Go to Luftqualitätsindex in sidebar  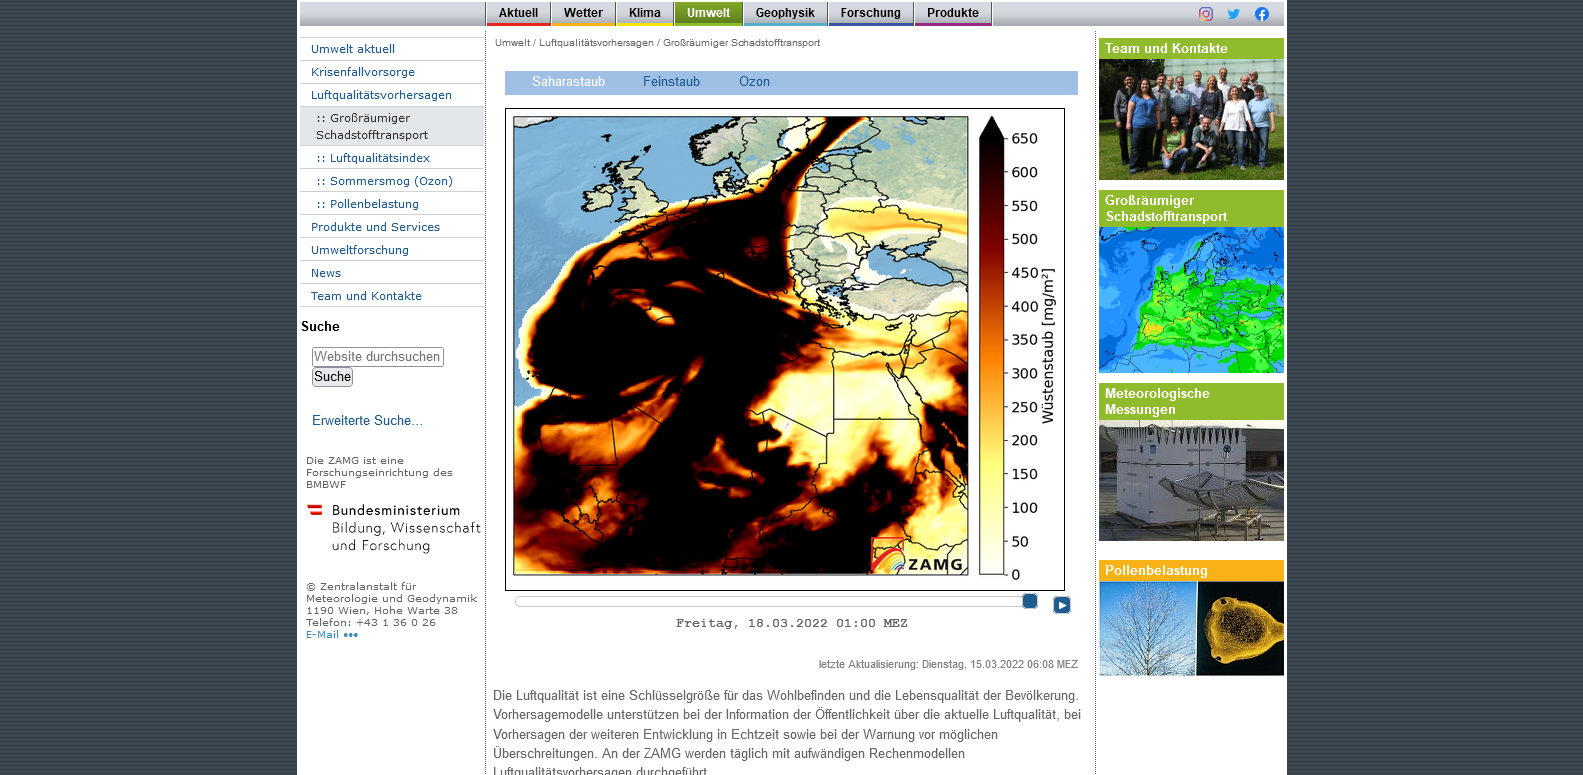tap(379, 158)
